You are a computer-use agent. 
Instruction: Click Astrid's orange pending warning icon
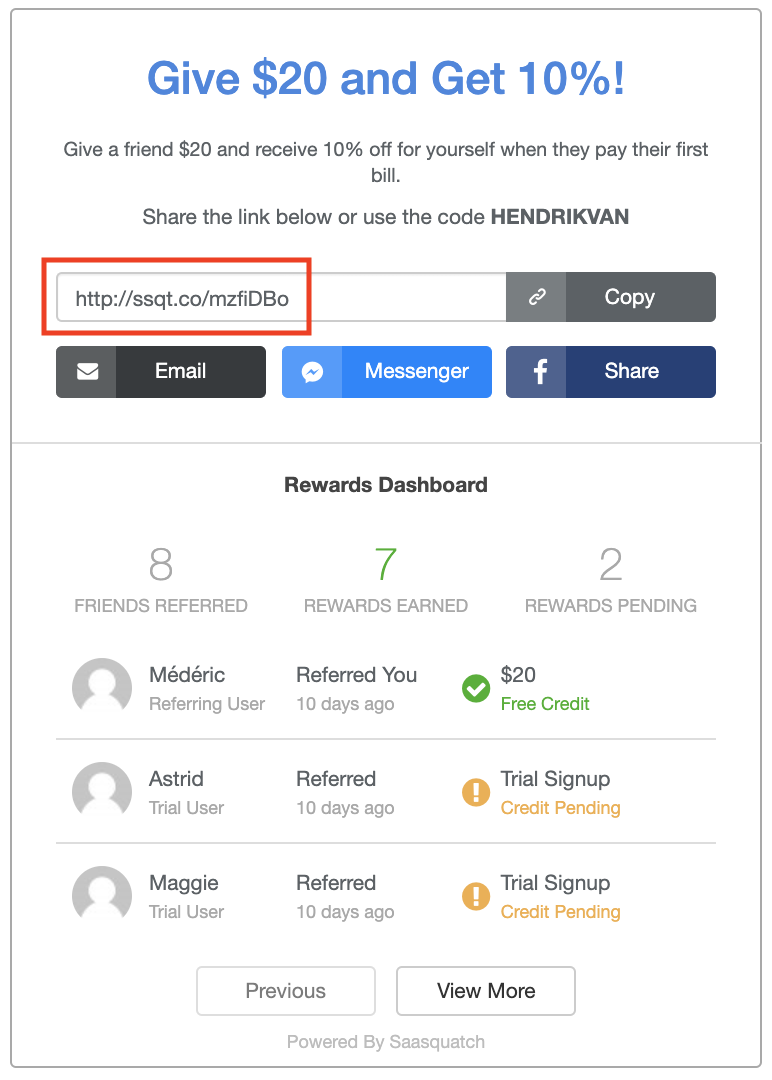pyautogui.click(x=476, y=793)
